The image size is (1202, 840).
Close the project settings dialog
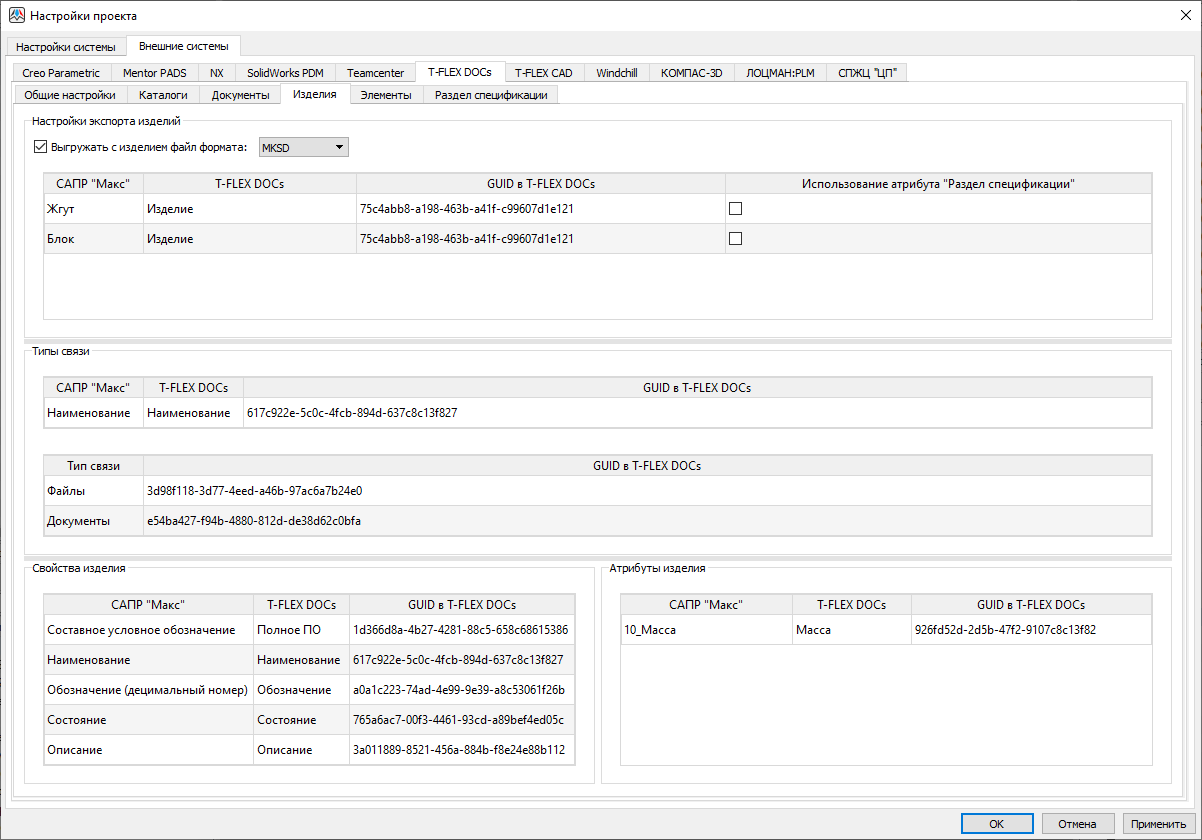[x=1185, y=15]
